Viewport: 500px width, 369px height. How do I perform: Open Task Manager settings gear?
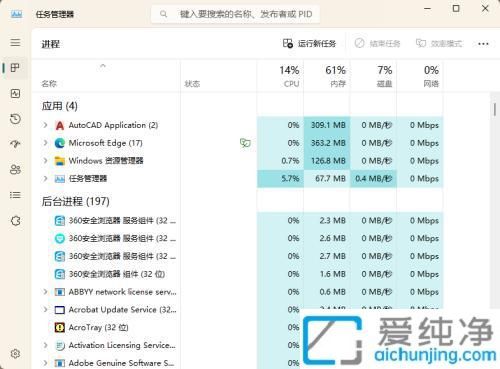click(x=15, y=353)
